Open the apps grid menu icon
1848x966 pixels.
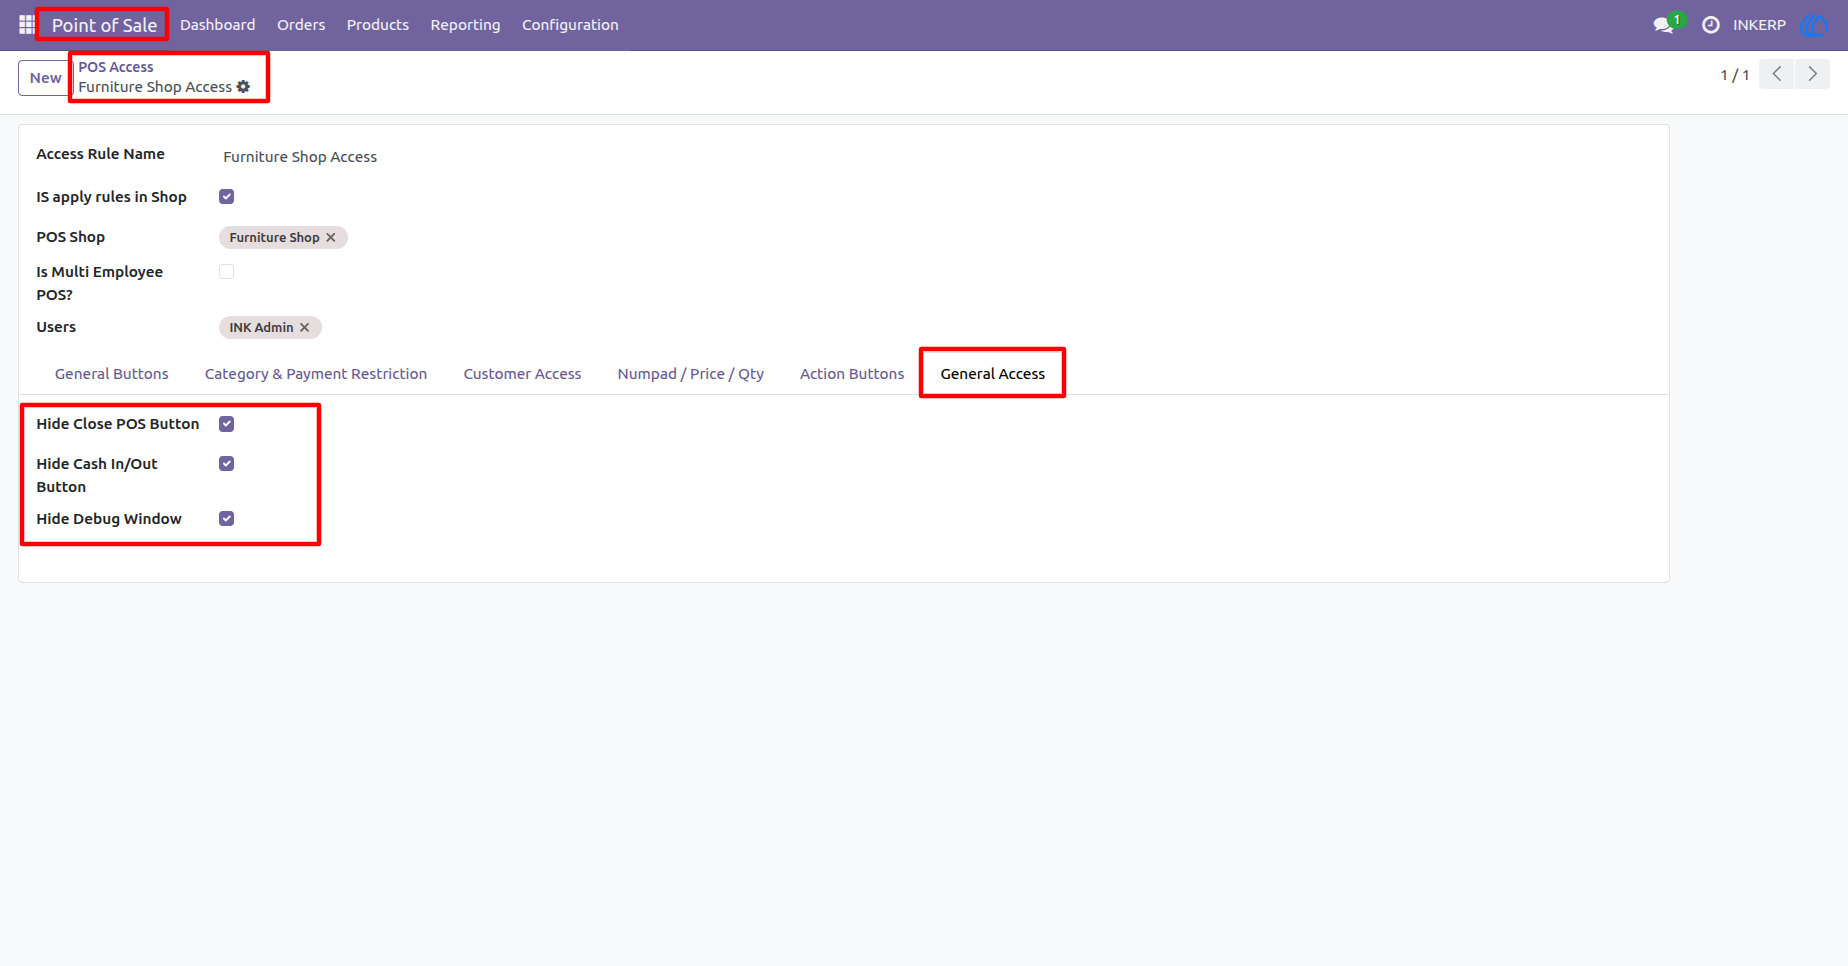(26, 25)
